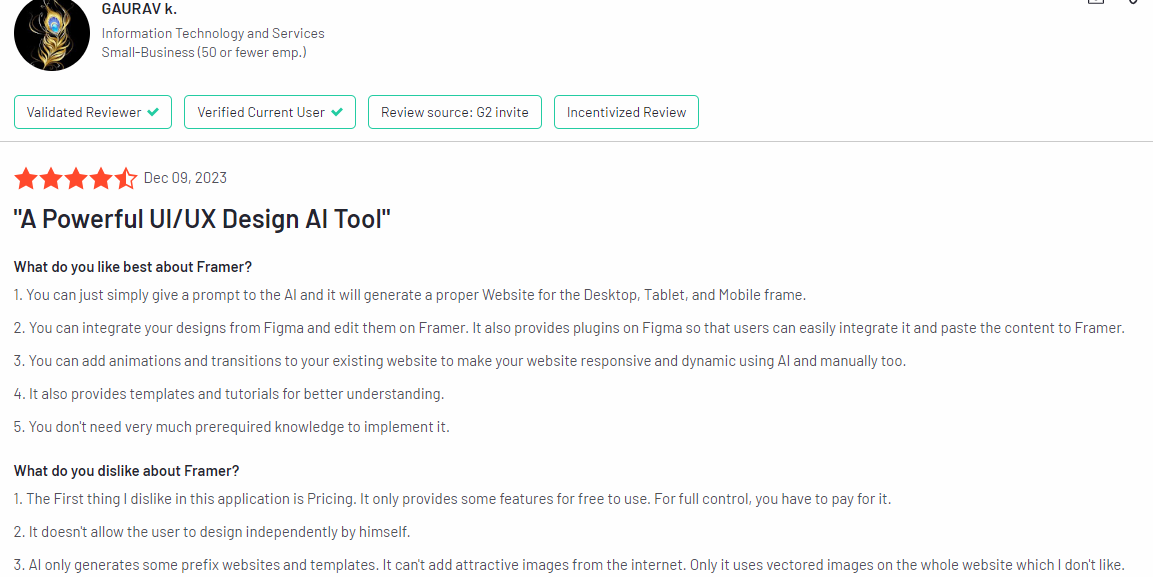This screenshot has width=1153, height=577.
Task: Click the reviewer name GAURAV k.
Action: 139,10
